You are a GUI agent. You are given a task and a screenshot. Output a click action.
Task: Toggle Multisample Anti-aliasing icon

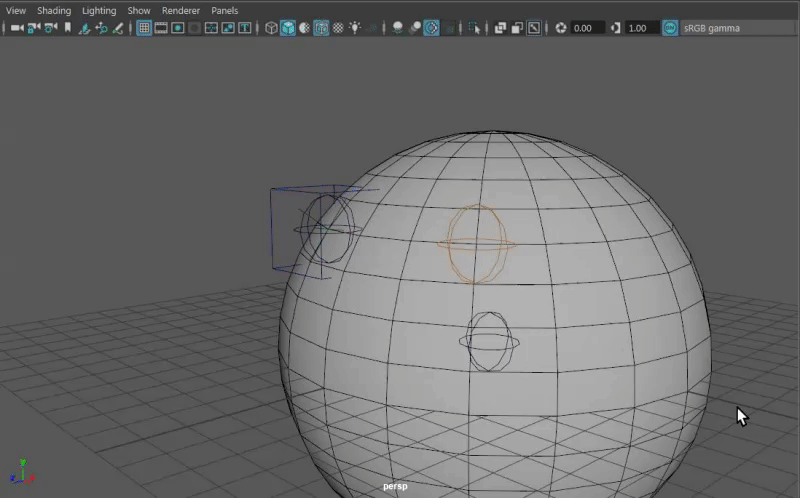432,28
